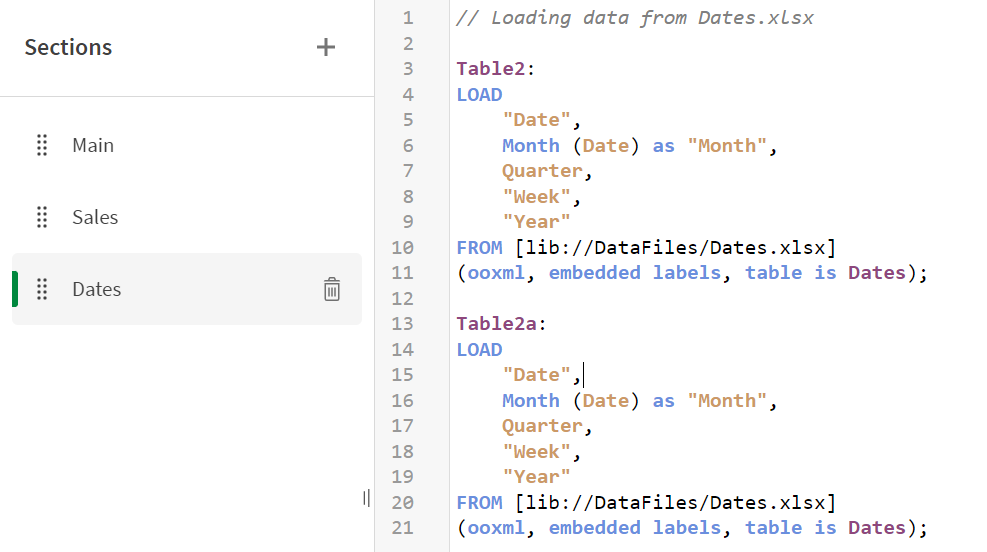Click line number 12 in the gutter
Image resolution: width=987 pixels, height=552 pixels.
(402, 298)
